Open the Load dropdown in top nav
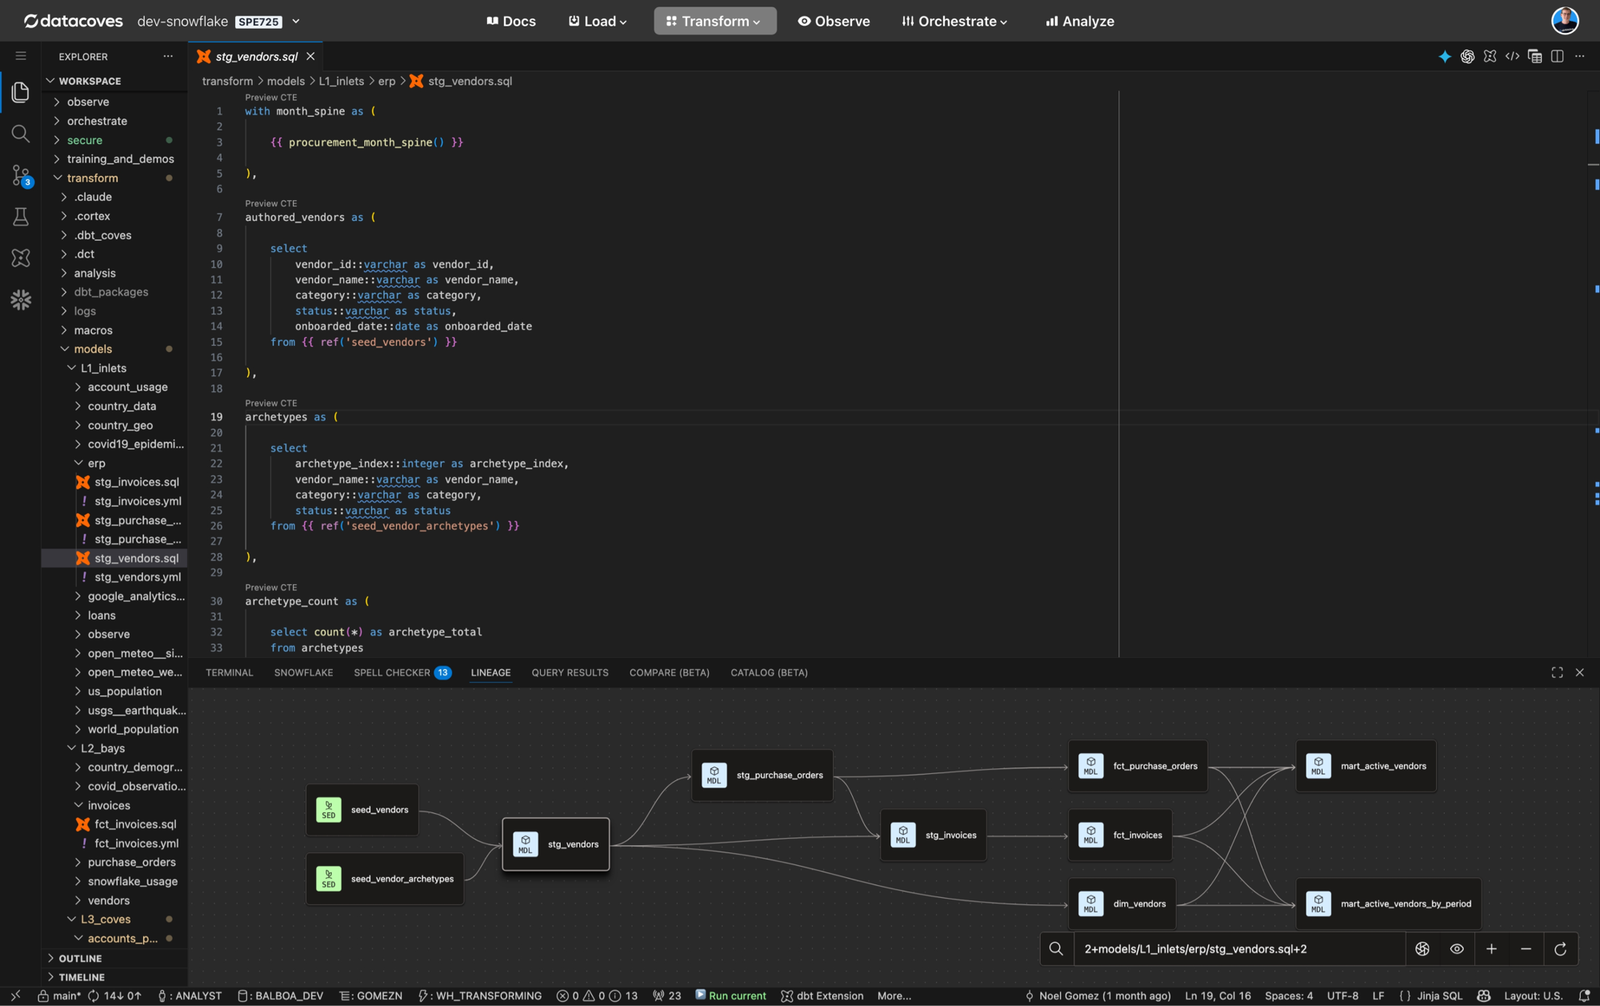 click(x=598, y=21)
